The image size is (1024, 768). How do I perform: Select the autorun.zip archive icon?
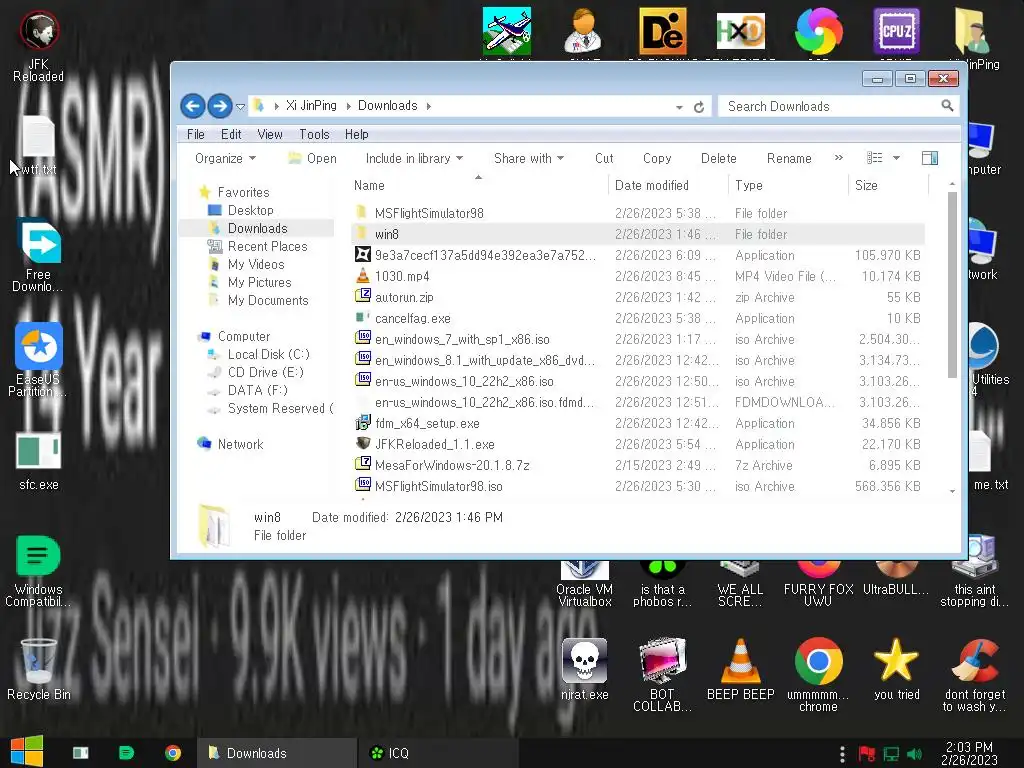[362, 296]
